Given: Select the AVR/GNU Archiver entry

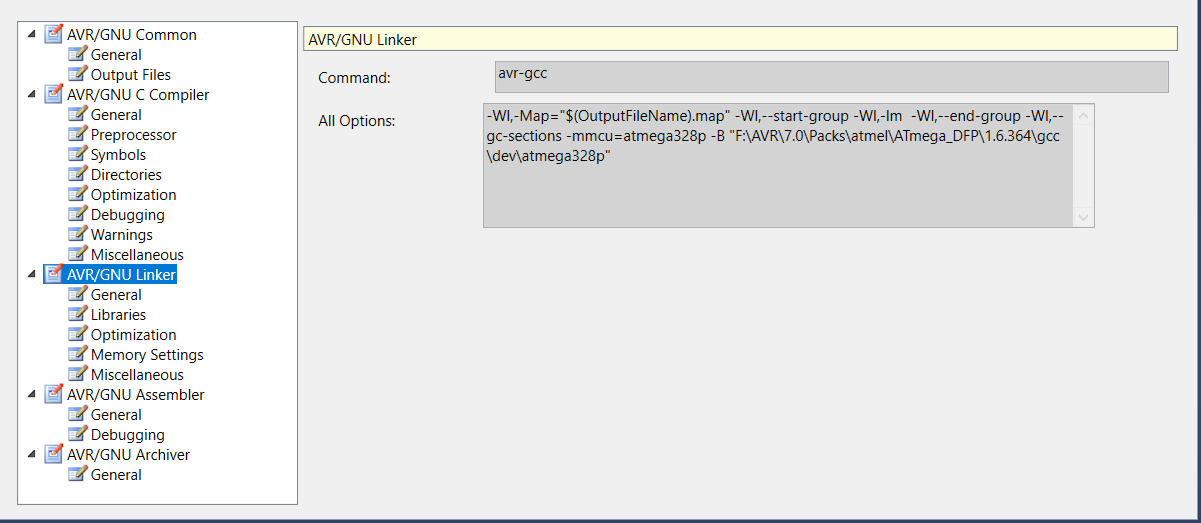Looking at the screenshot, I should pos(128,455).
